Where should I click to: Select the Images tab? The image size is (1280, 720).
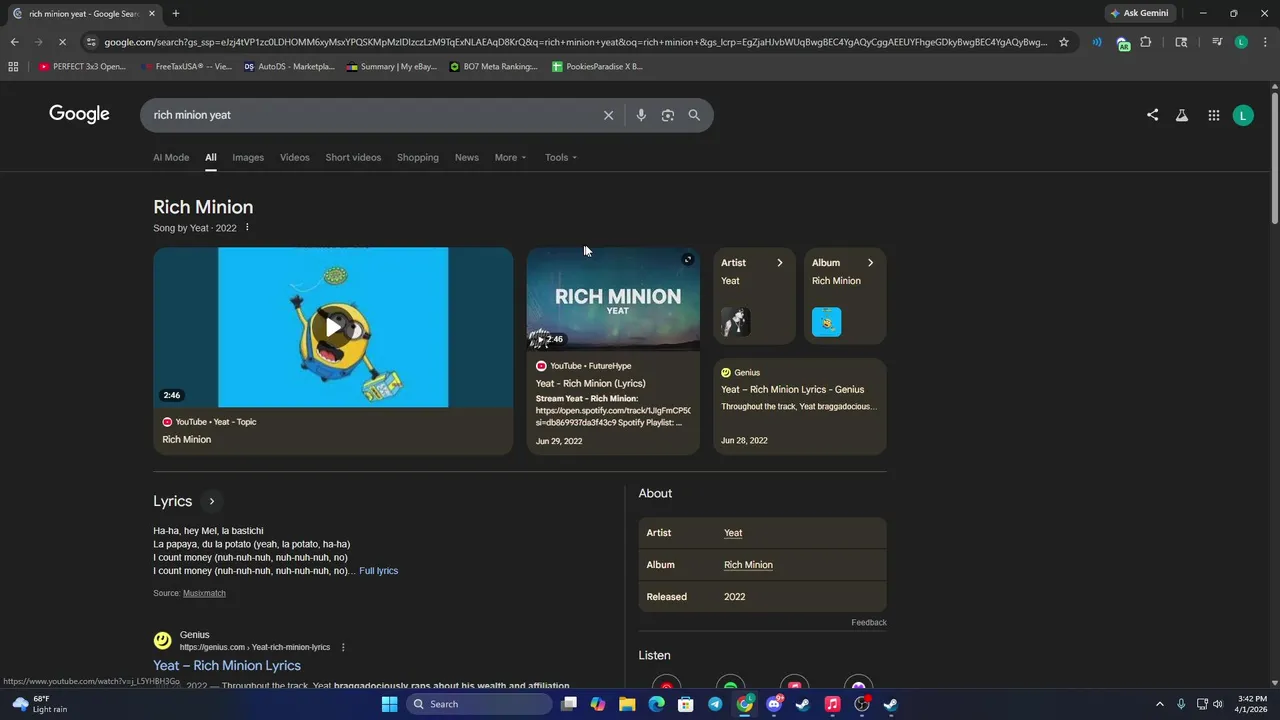[248, 157]
